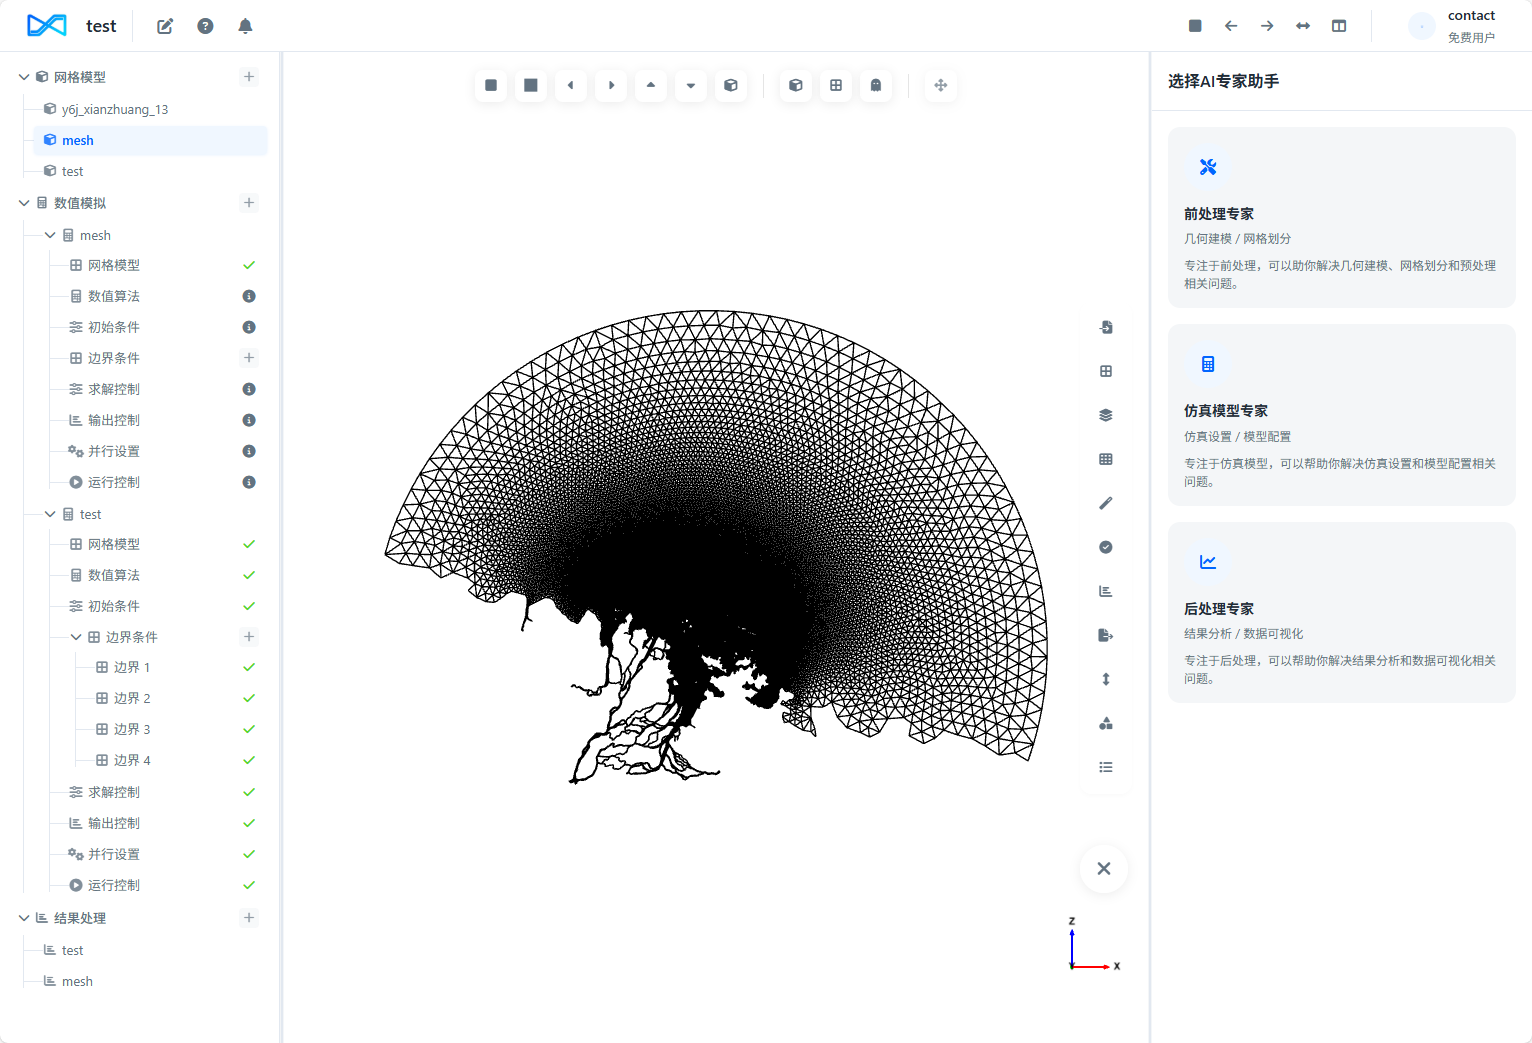The height and width of the screenshot is (1043, 1532).
Task: Select y6j_xianzhuang_13 in the mesh model list
Action: point(114,109)
